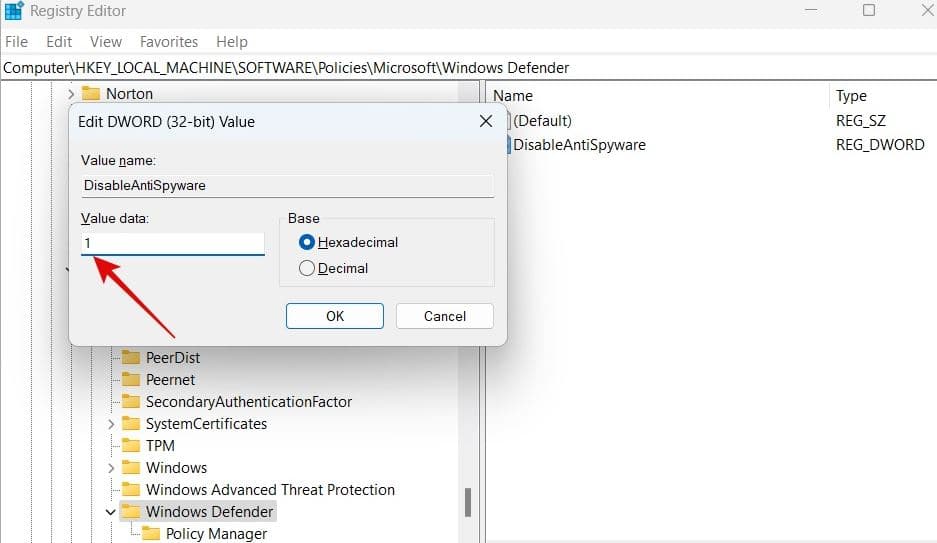Click the Norton folder icon
This screenshot has width=937, height=543.
click(x=91, y=94)
